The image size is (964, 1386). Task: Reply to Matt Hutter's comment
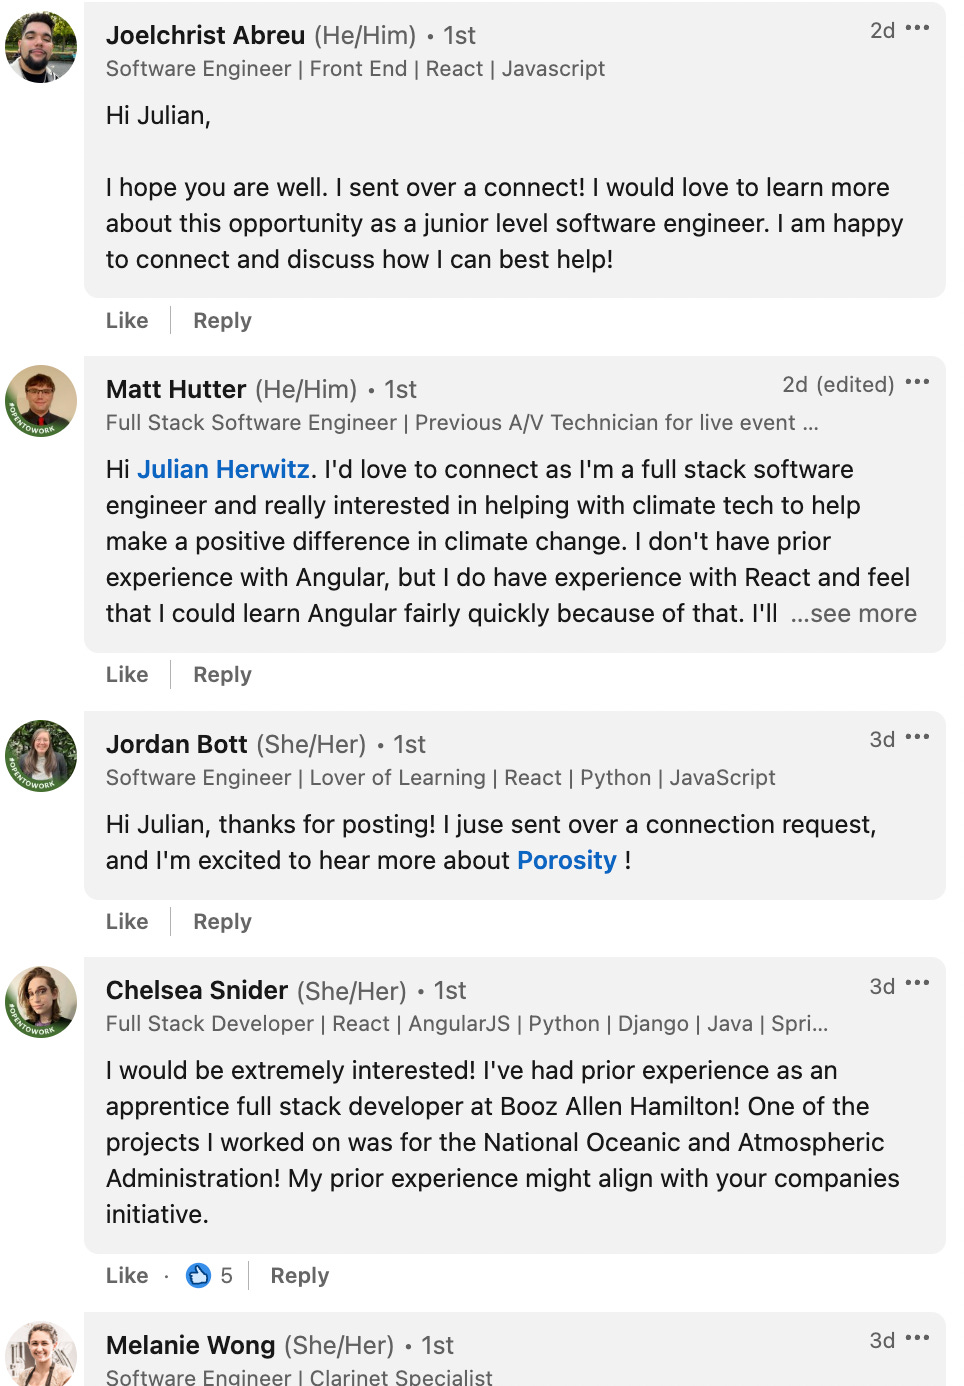coord(222,675)
